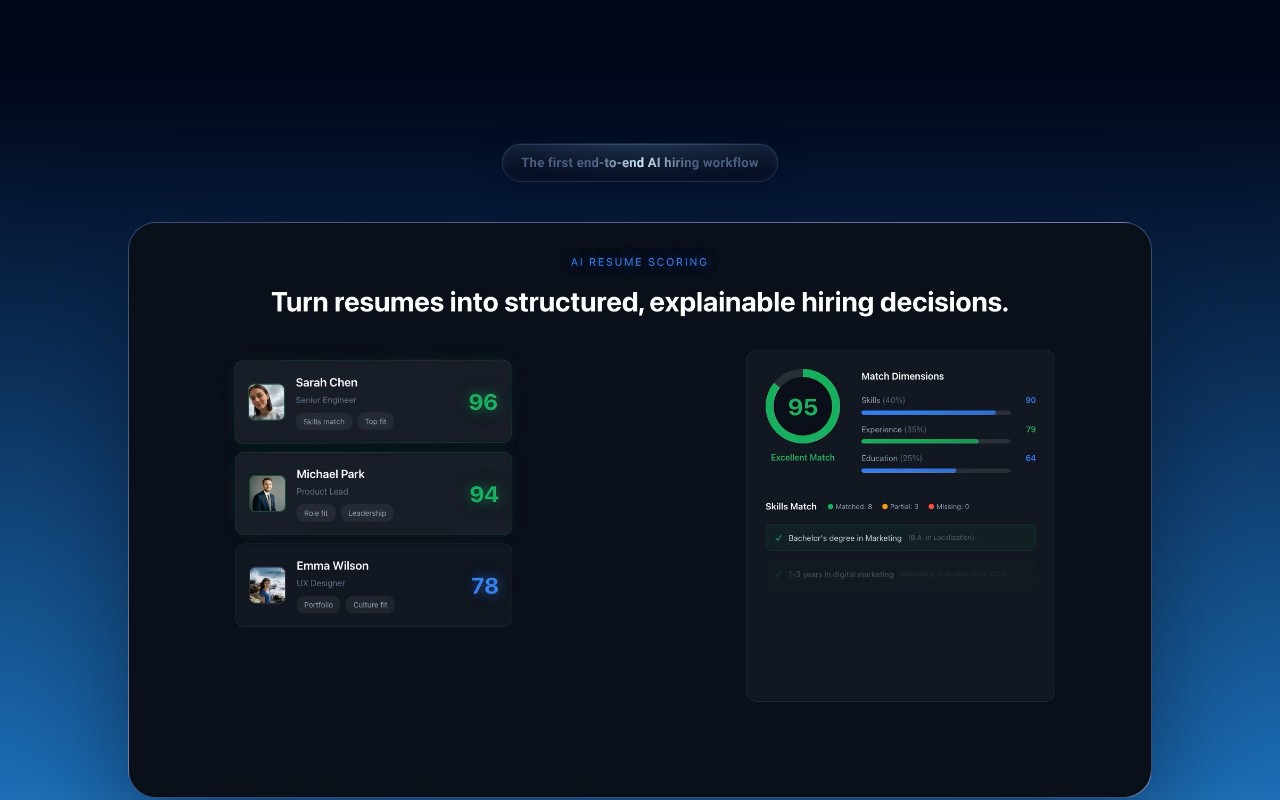
Task: Click the checkmark beside Bachelor's degree in Marketing
Action: (x=779, y=538)
